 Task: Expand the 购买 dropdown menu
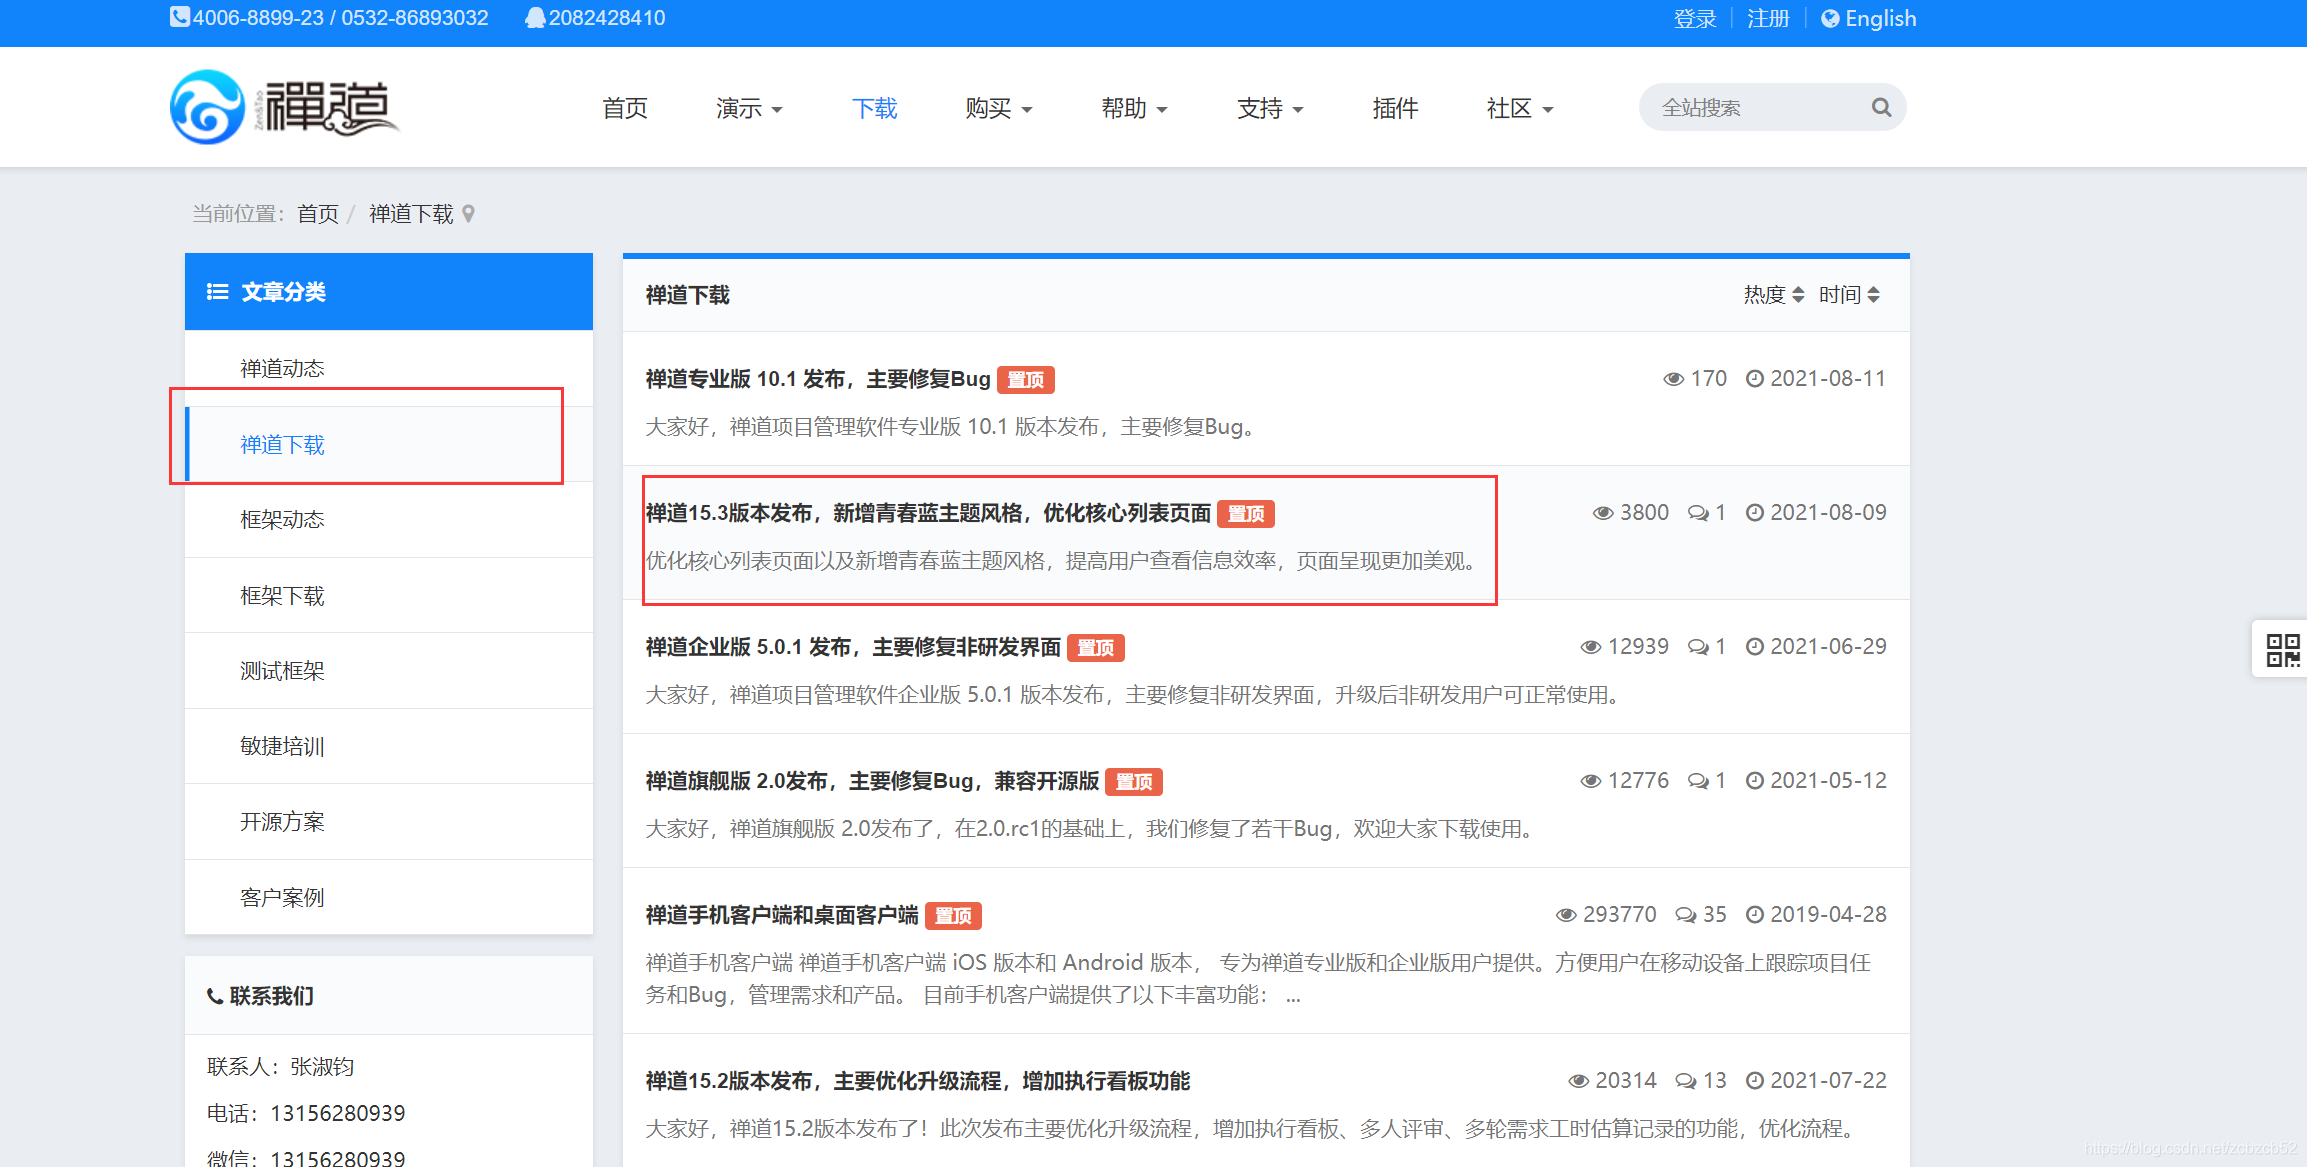pyautogui.click(x=998, y=108)
